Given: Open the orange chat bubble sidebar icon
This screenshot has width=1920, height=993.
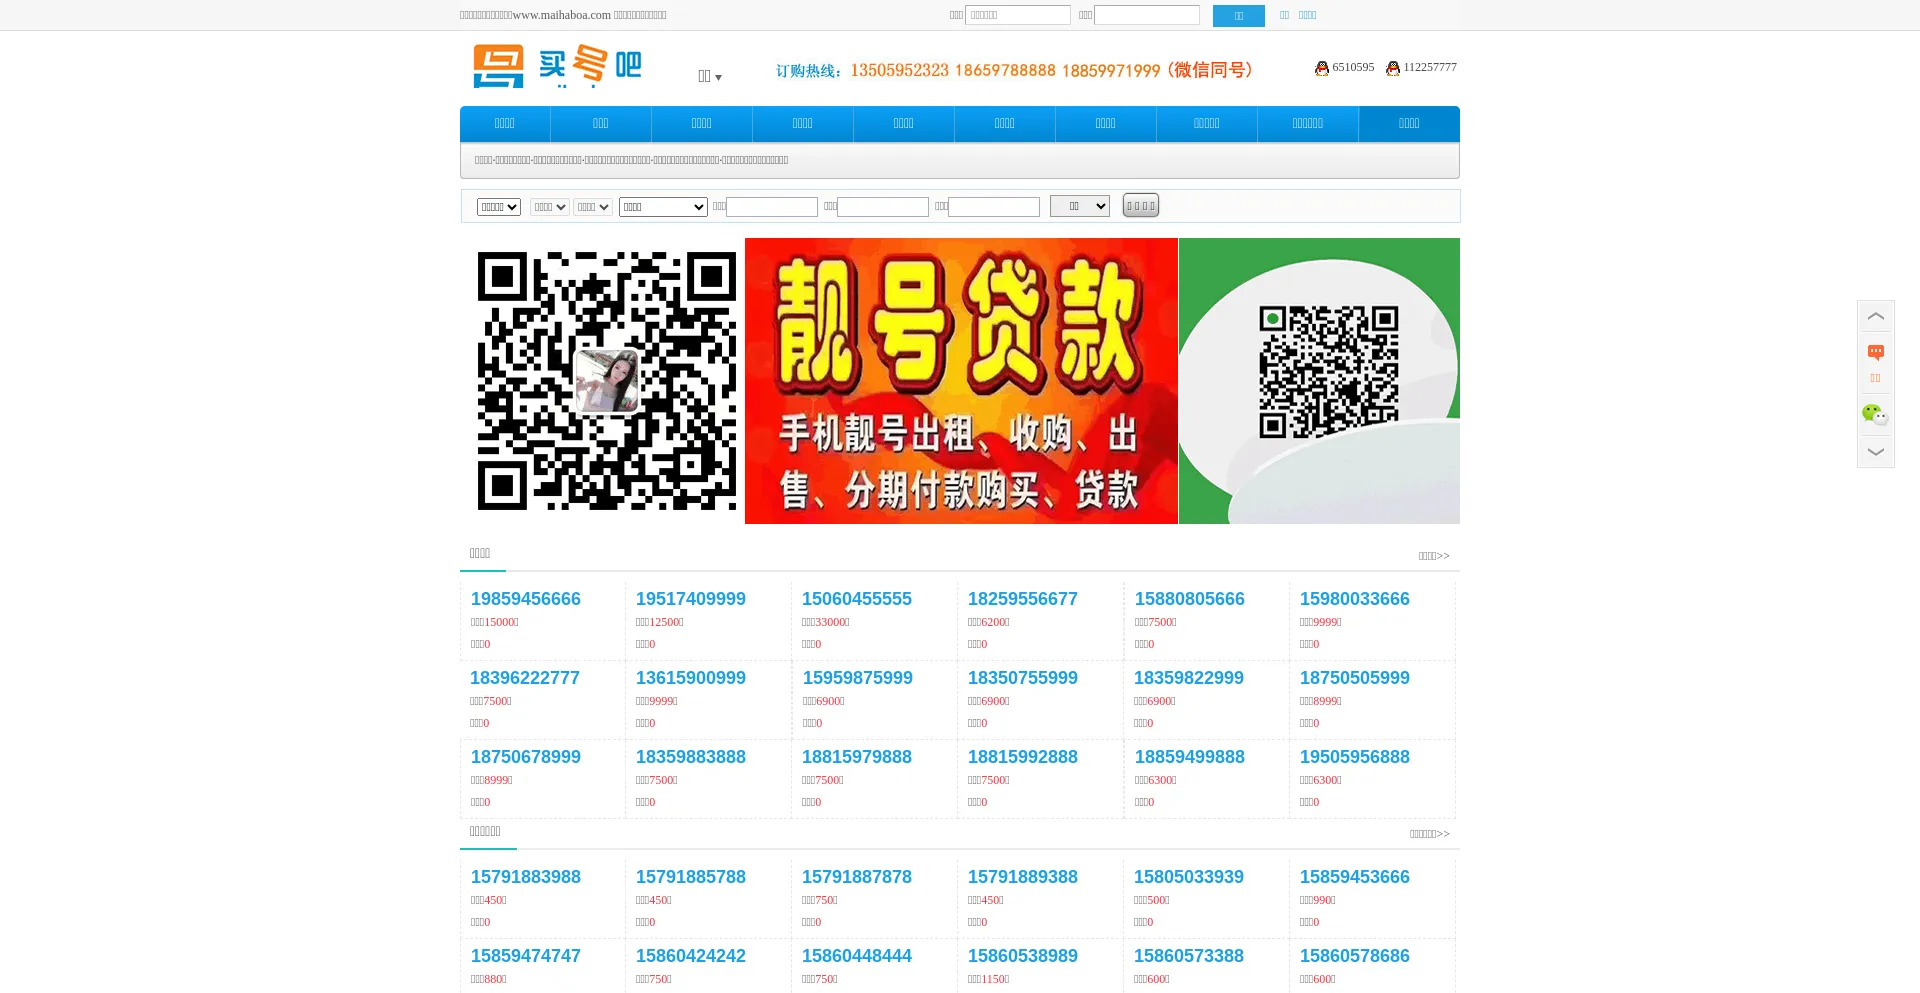Looking at the screenshot, I should pyautogui.click(x=1876, y=352).
